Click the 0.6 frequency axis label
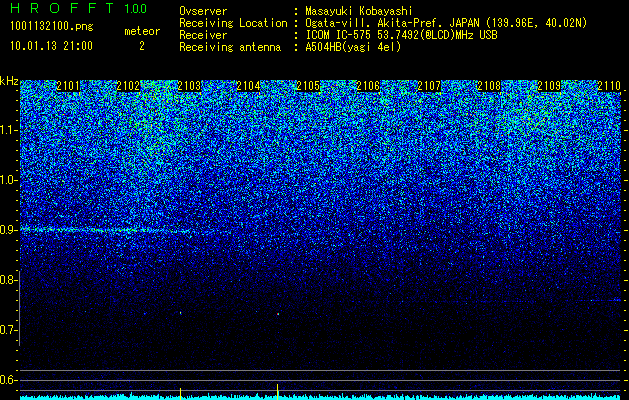This screenshot has height=400, width=629. (8, 380)
